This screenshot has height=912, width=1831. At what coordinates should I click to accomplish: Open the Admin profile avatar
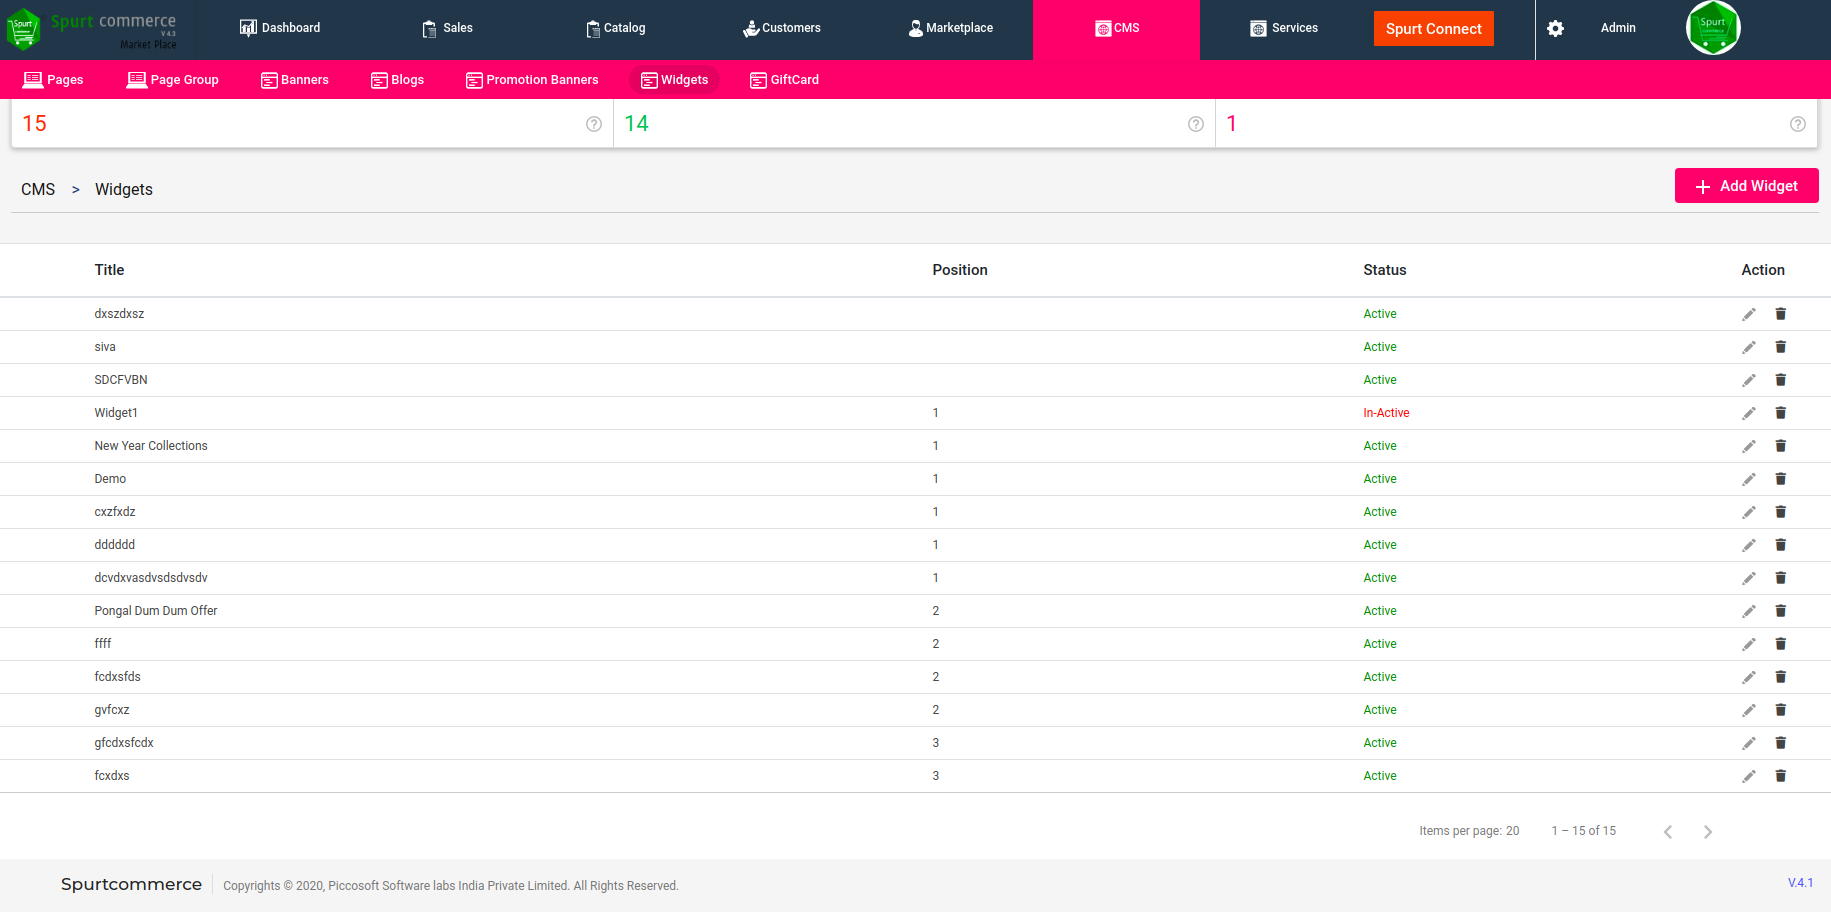tap(1713, 28)
